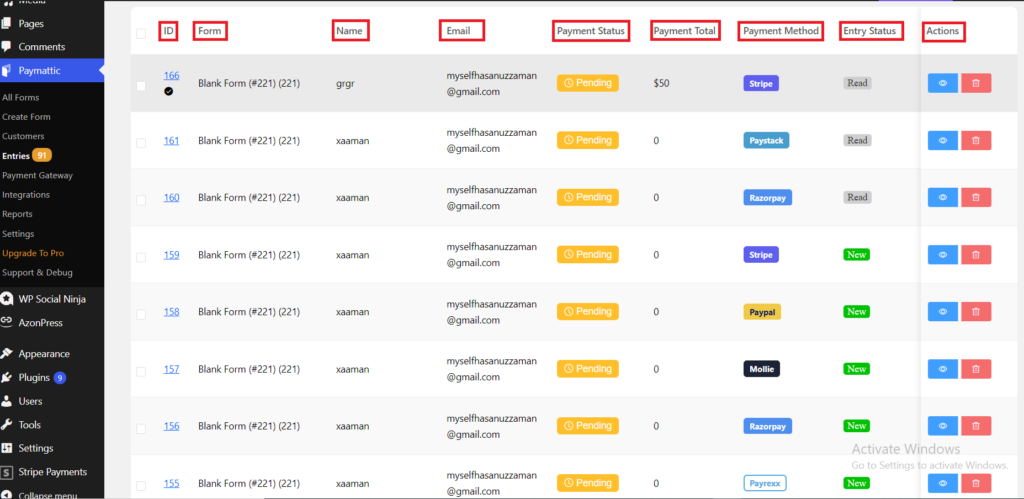
Task: Click the Payment Method column header
Action: point(781,31)
